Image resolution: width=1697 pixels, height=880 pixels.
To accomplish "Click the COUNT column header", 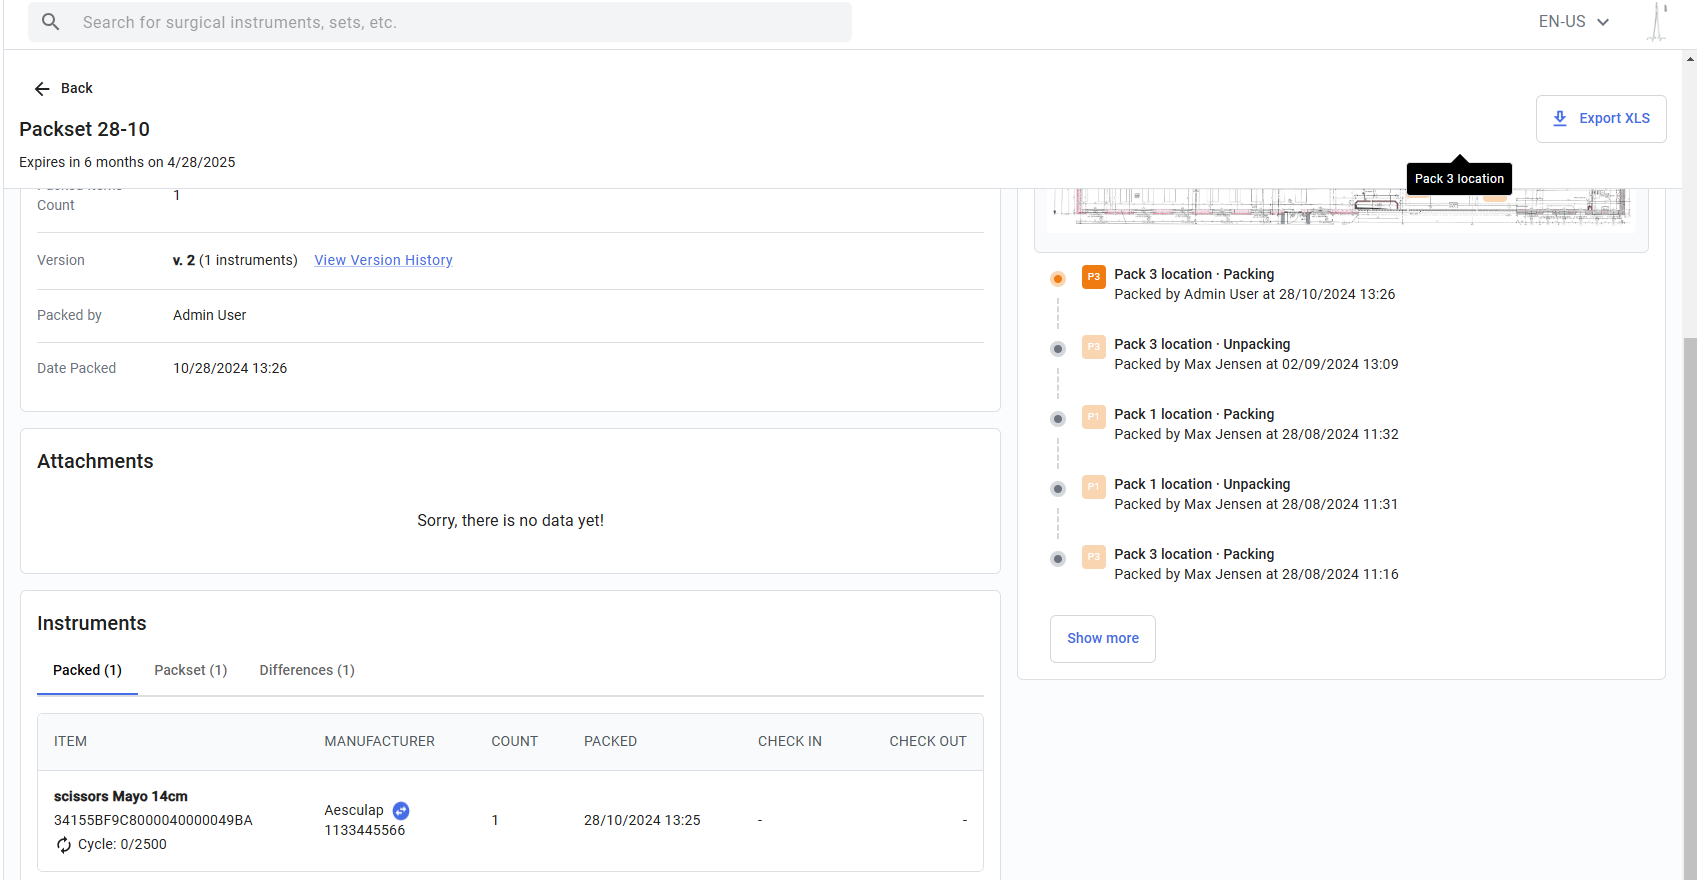I will click(514, 742).
